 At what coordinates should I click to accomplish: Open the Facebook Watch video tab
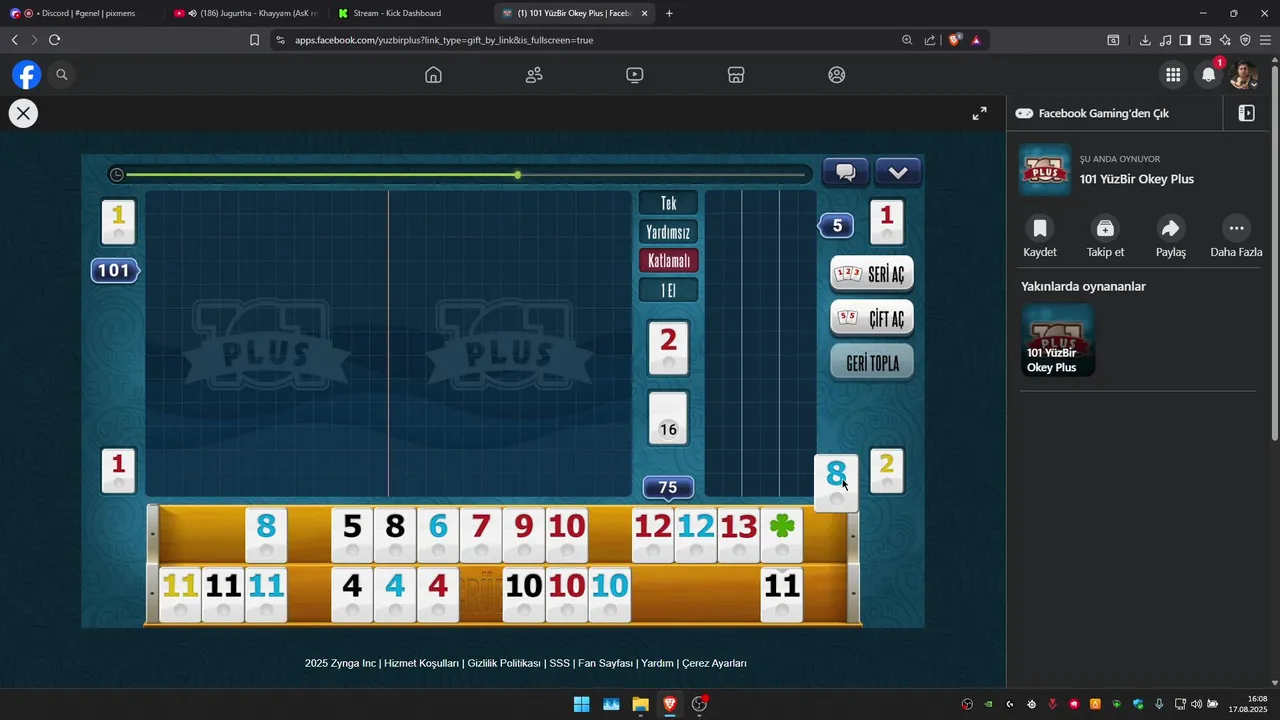point(635,75)
